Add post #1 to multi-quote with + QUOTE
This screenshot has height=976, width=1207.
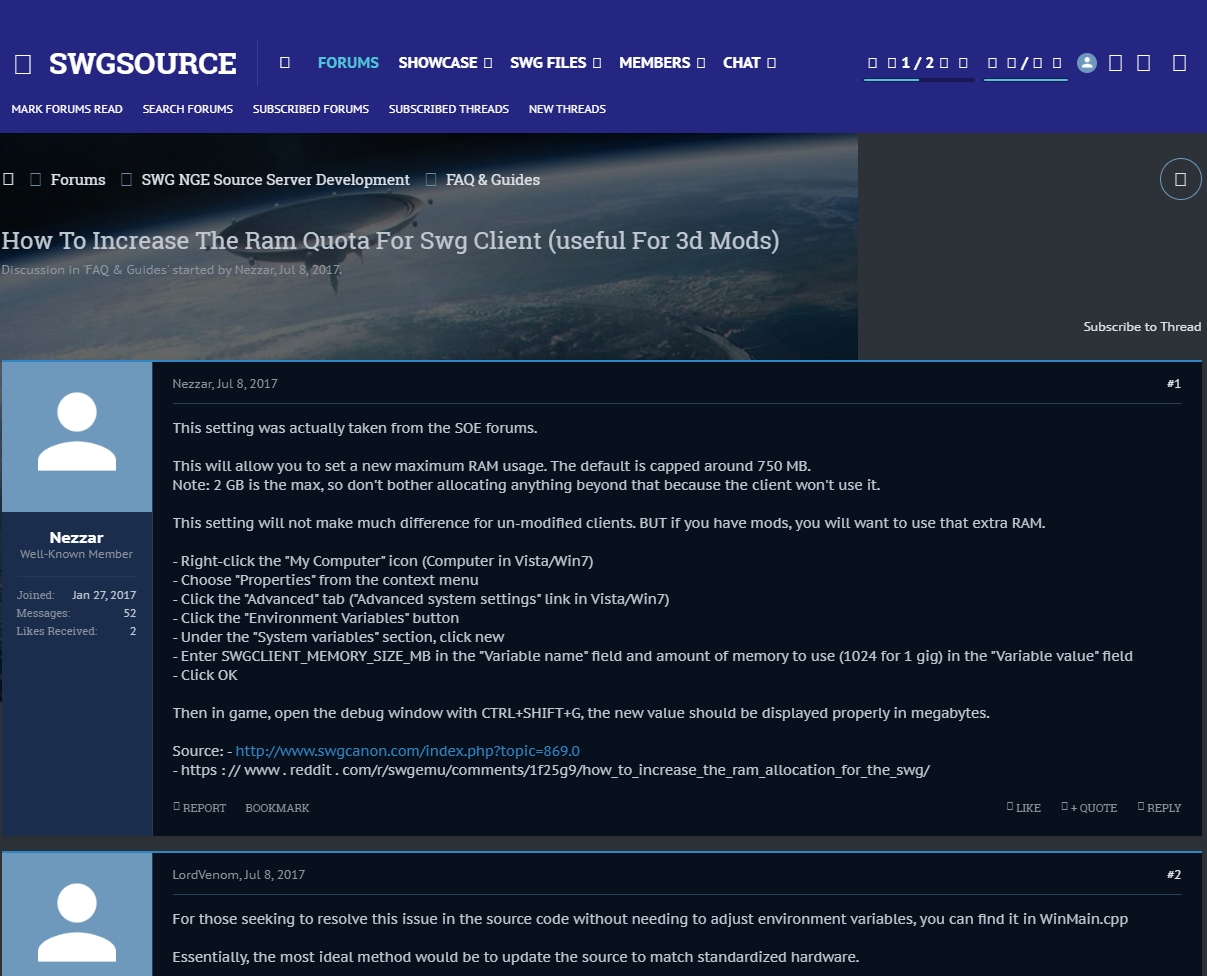[1089, 808]
